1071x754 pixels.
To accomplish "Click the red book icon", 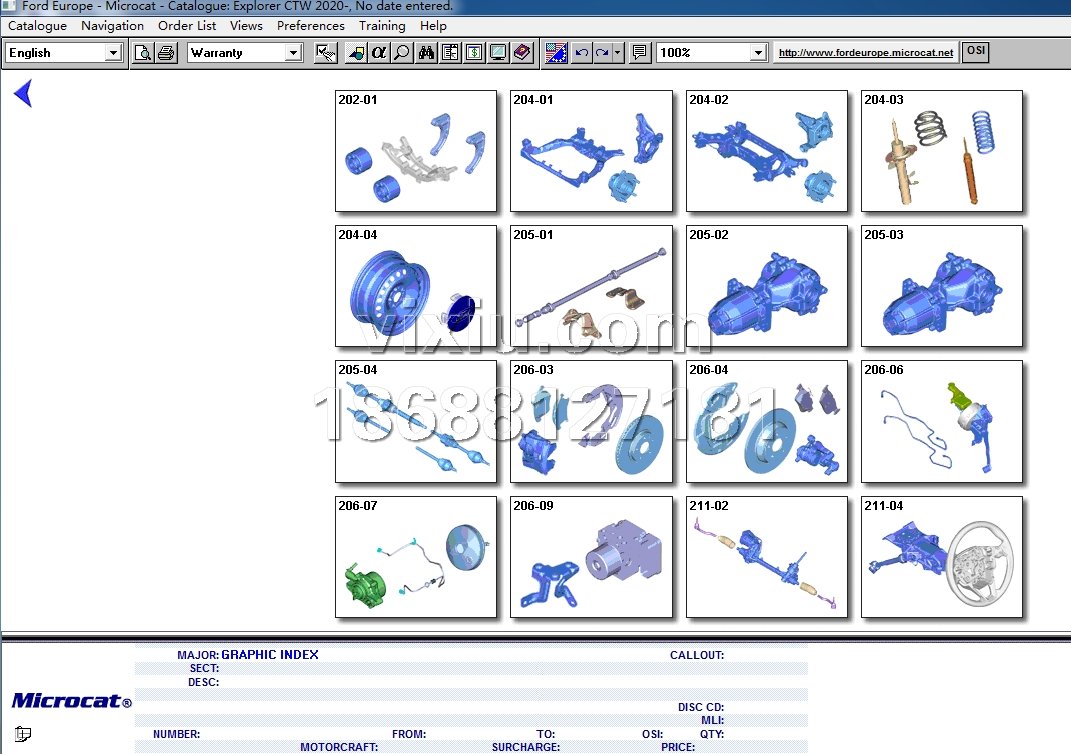I will [522, 53].
